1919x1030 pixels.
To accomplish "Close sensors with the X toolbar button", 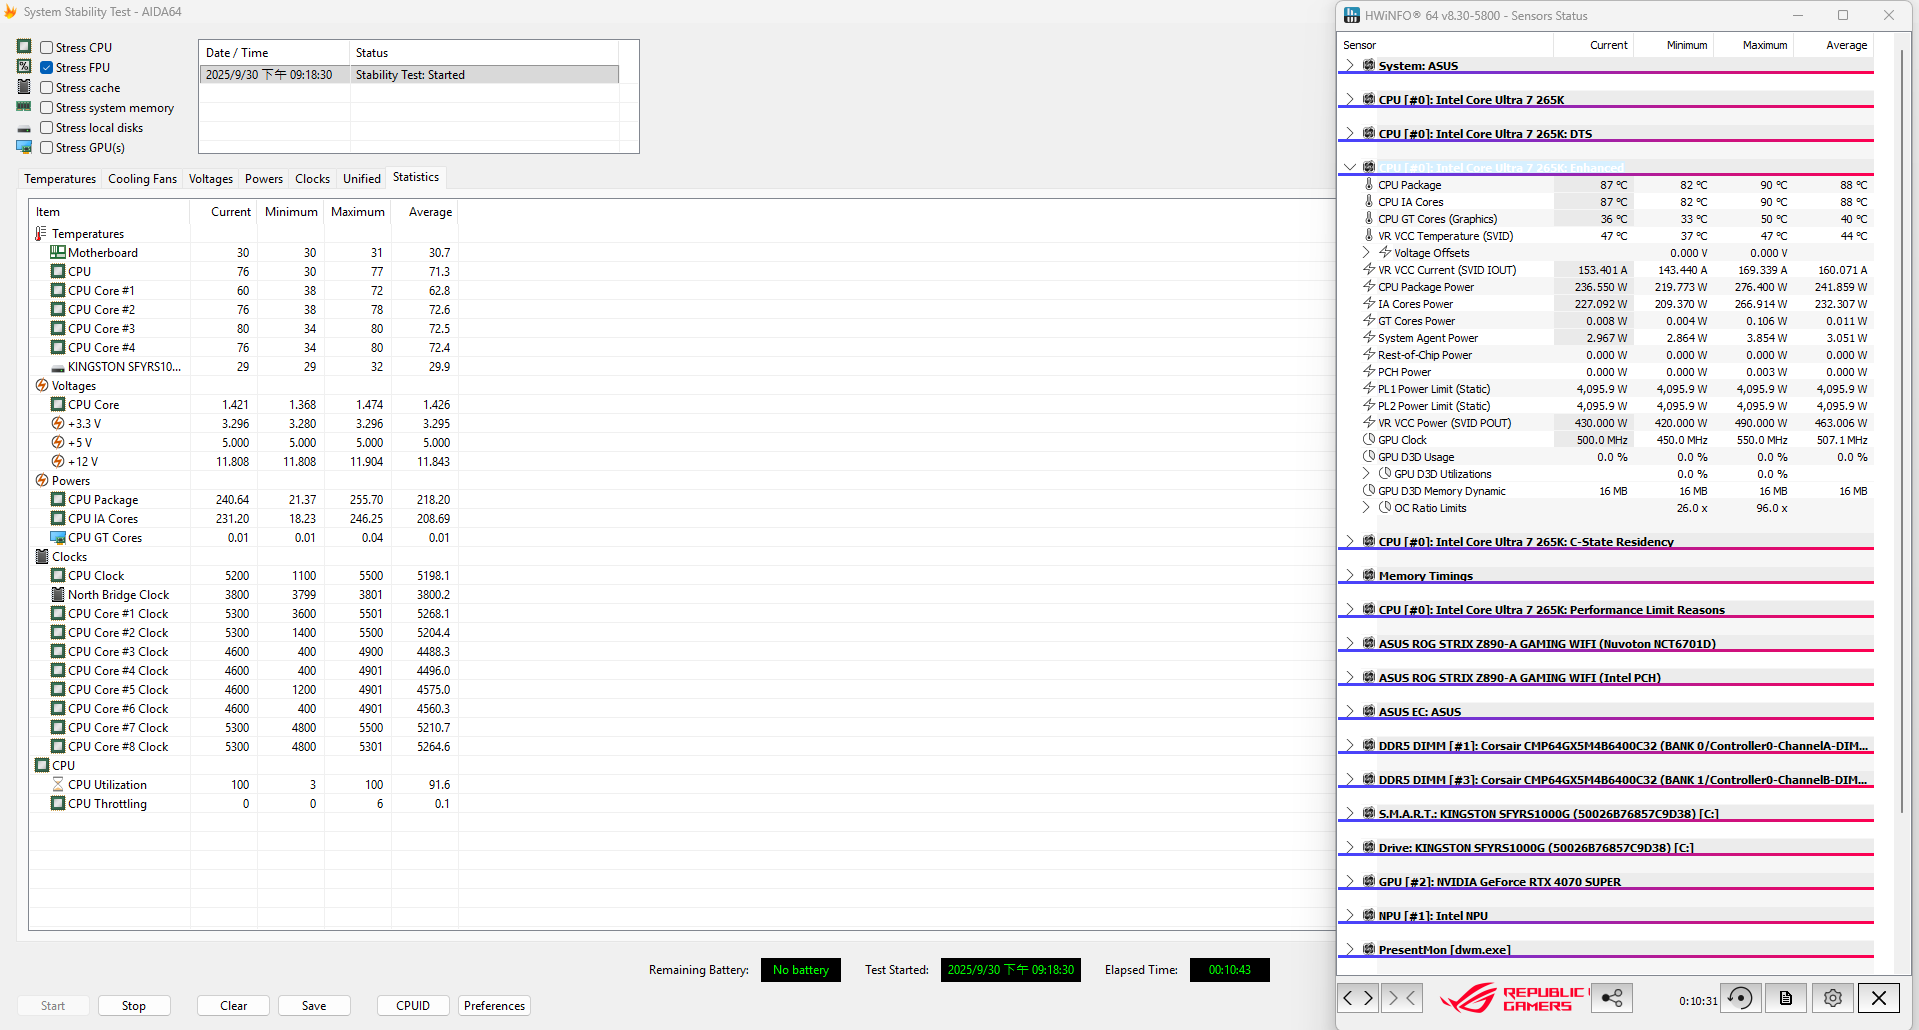I will pyautogui.click(x=1879, y=997).
